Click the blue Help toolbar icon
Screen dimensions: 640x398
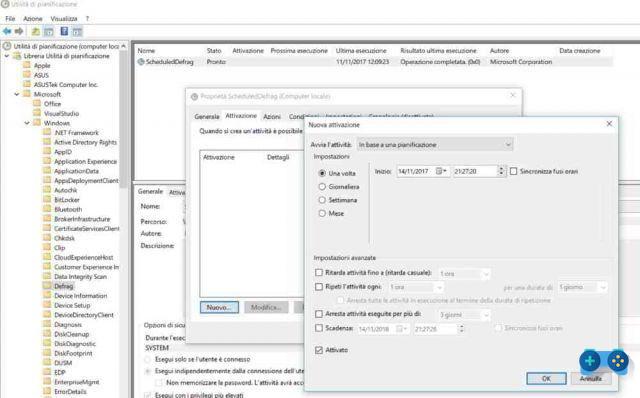[64, 31]
